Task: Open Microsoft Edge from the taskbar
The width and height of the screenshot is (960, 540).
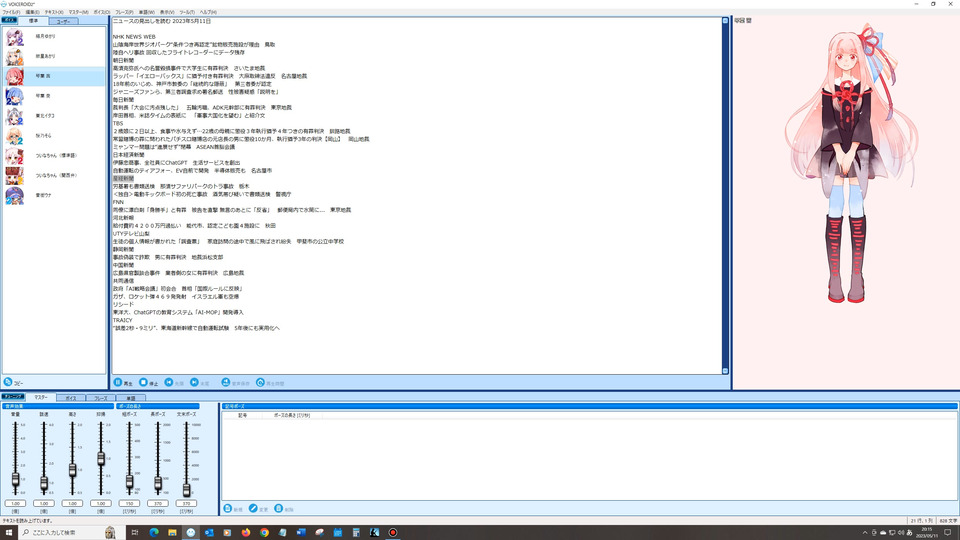Action: [154, 533]
